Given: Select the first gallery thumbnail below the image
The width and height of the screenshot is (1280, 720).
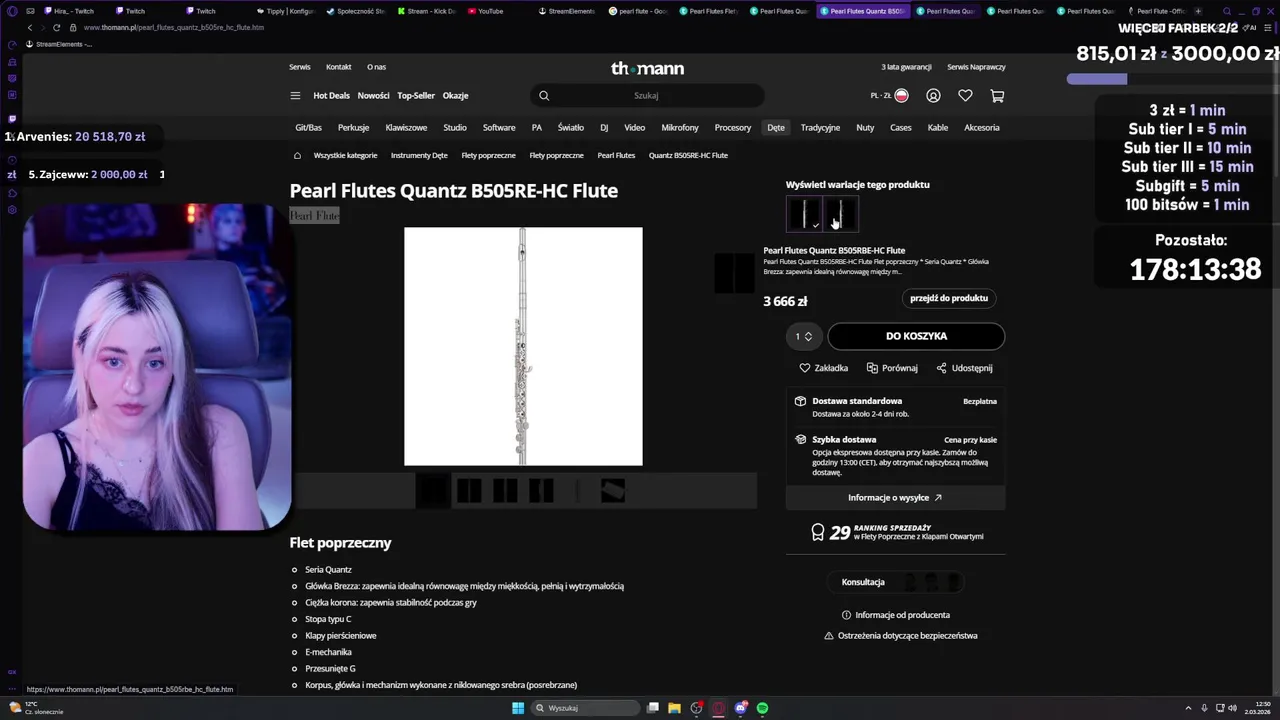Looking at the screenshot, I should coord(433,491).
